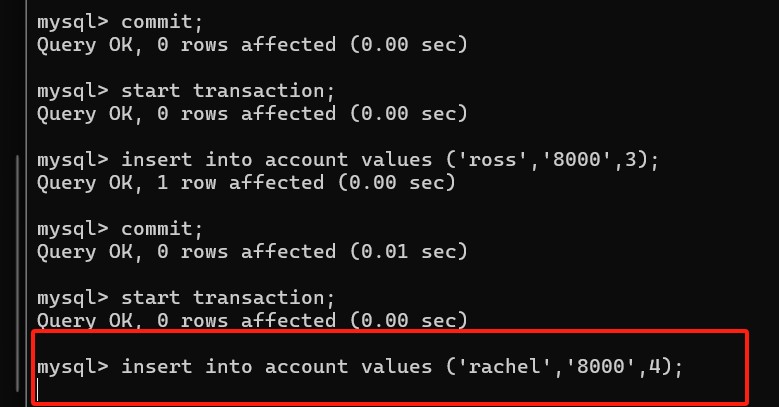Click the 'commit;' command below the ross insert
The image size is (779, 407).
tap(162, 229)
